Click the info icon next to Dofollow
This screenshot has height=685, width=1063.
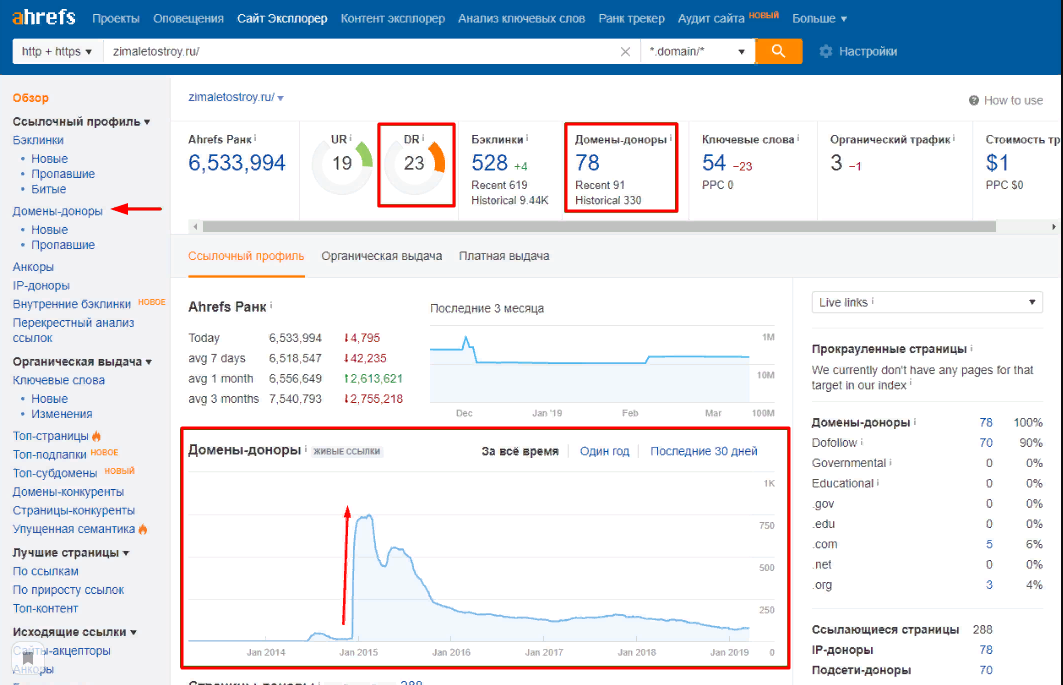click(862, 442)
